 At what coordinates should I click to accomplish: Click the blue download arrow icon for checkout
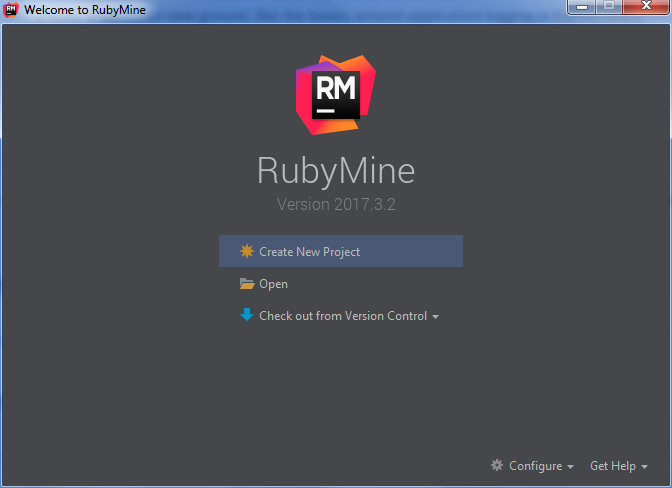pyautogui.click(x=247, y=315)
